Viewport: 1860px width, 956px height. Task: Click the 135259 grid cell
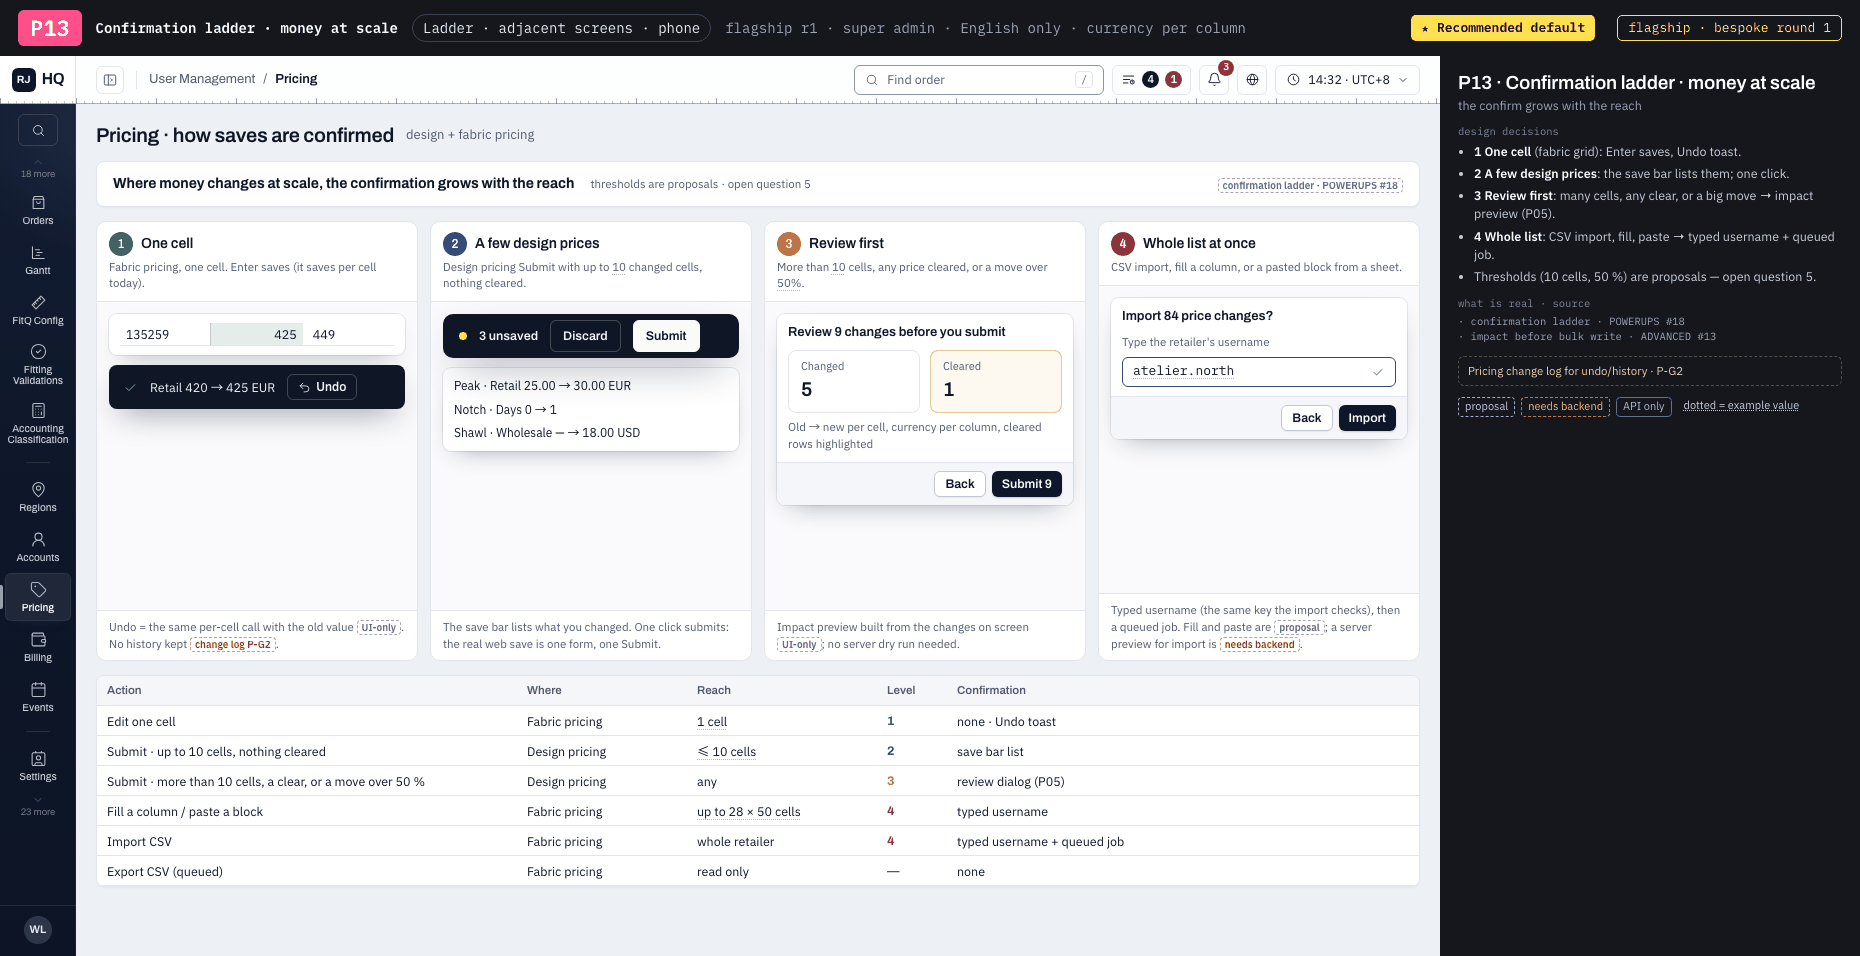click(x=160, y=334)
